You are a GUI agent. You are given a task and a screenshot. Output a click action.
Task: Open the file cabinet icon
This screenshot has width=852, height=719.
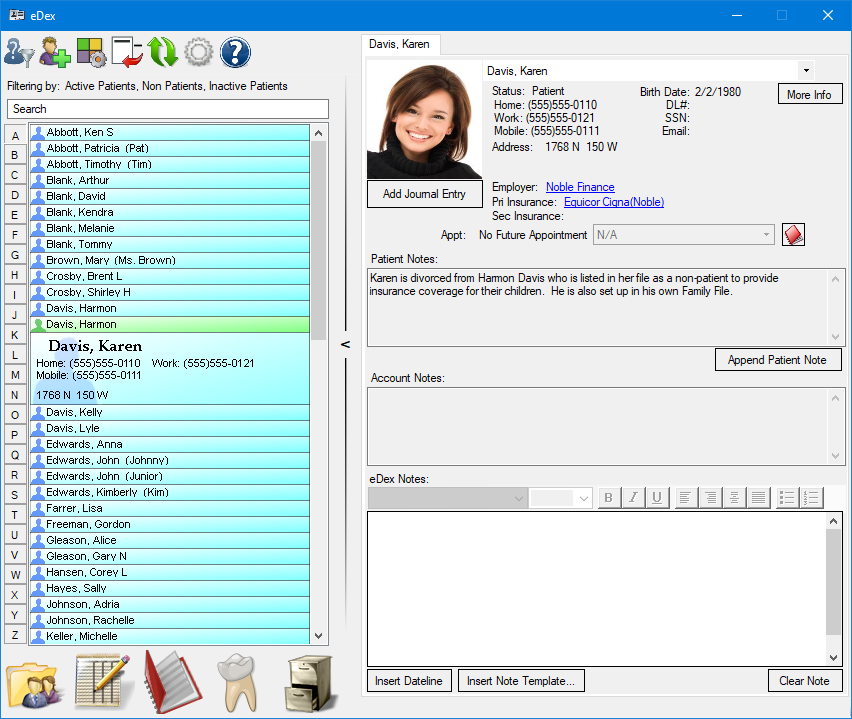(x=308, y=683)
